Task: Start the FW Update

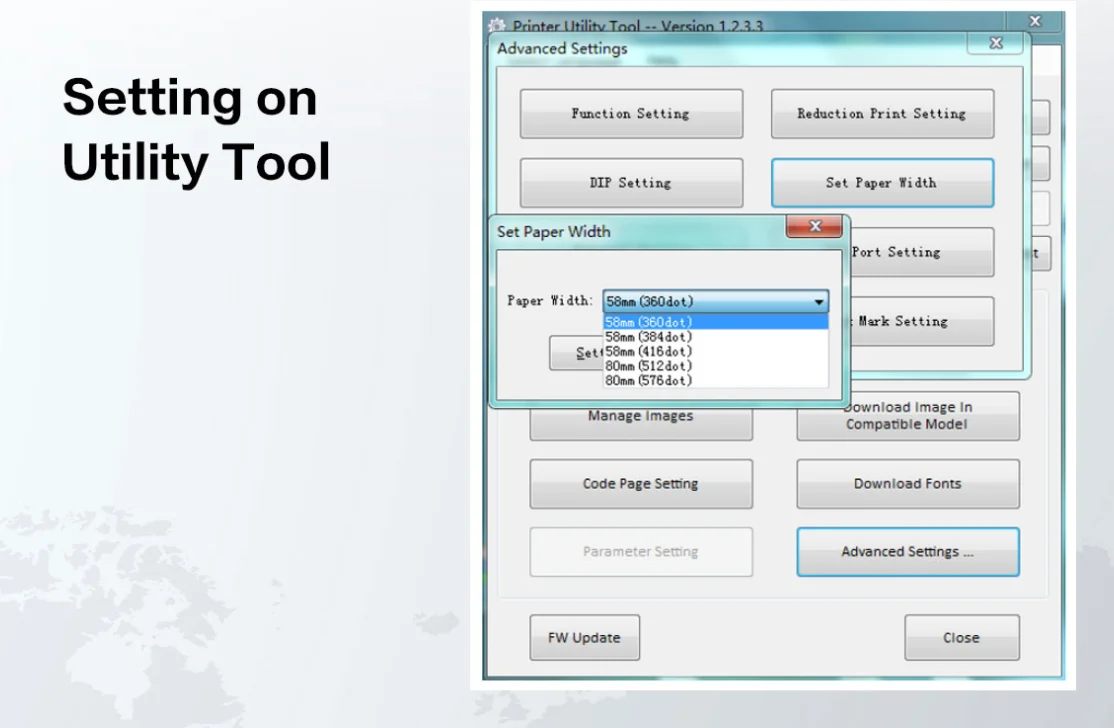Action: [x=584, y=638]
